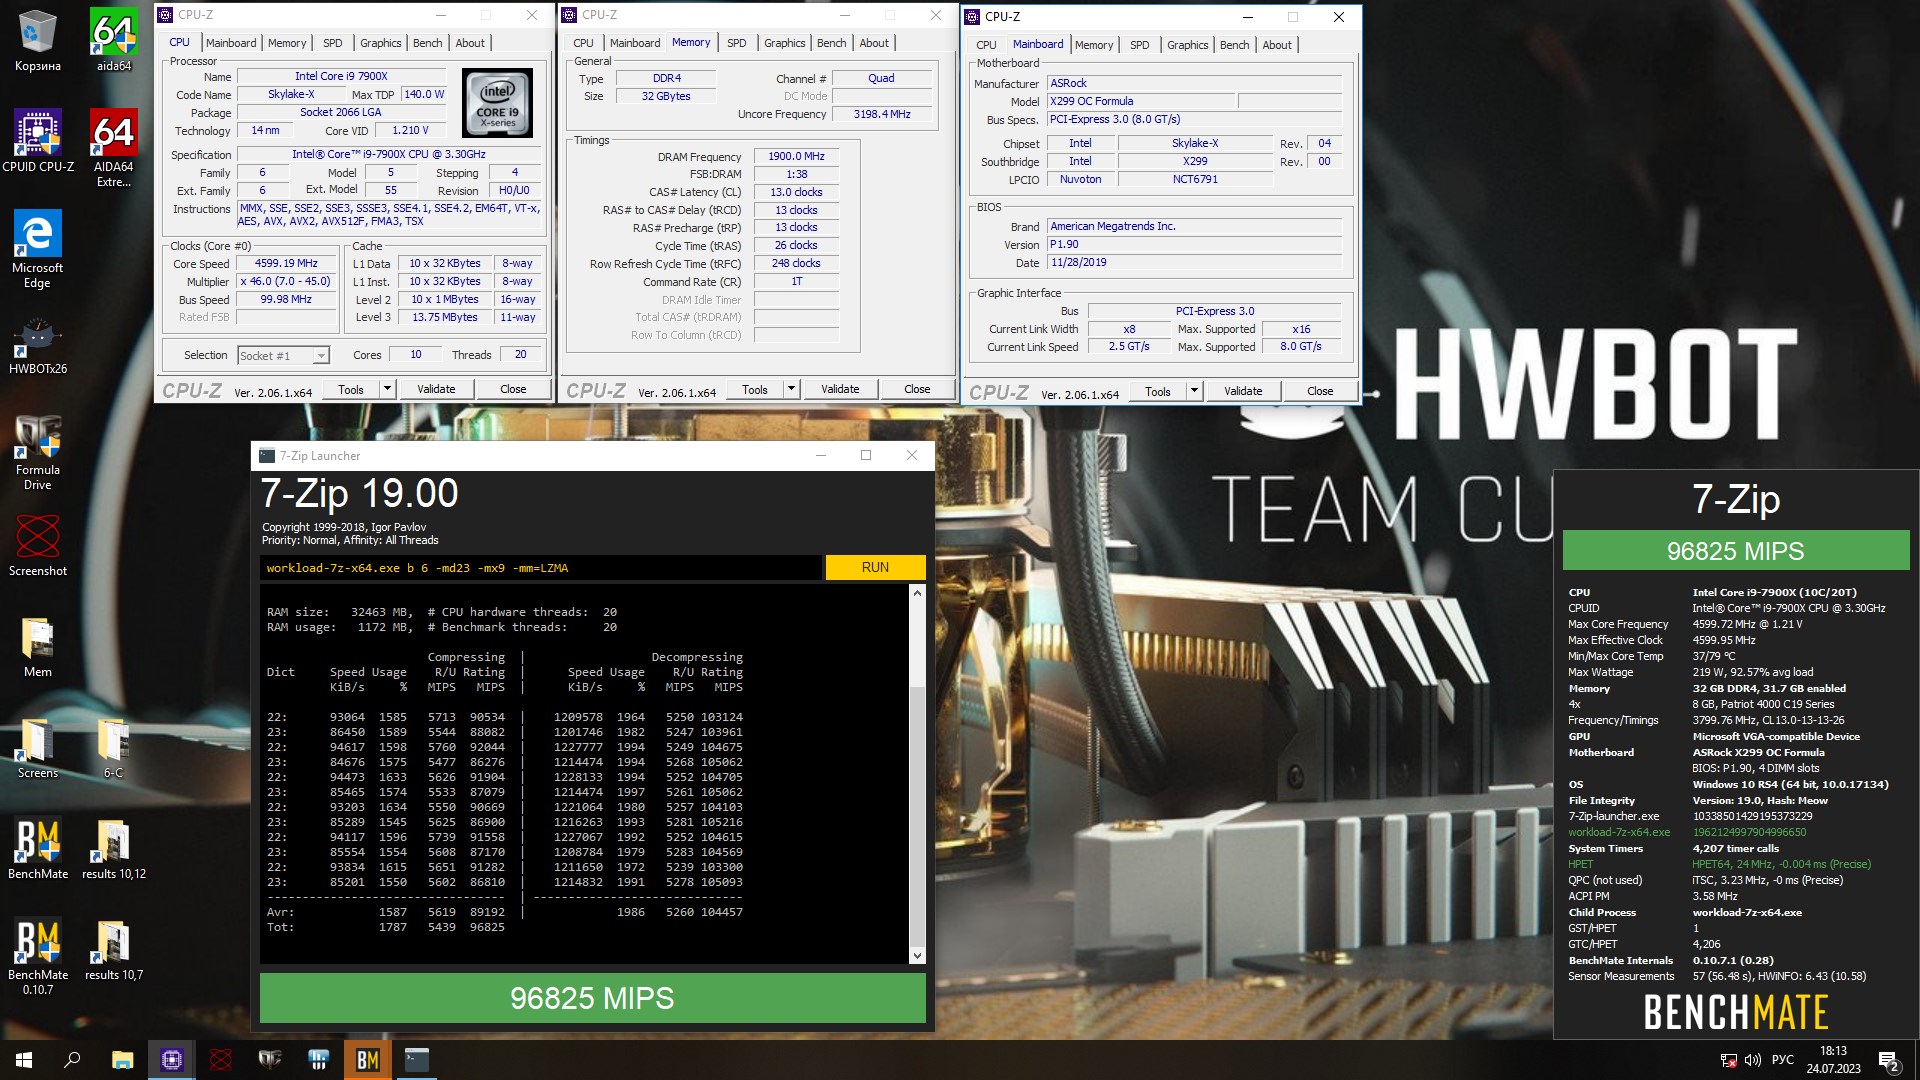
Task: Open Bench tab in the left CPU-Z window
Action: click(x=428, y=43)
